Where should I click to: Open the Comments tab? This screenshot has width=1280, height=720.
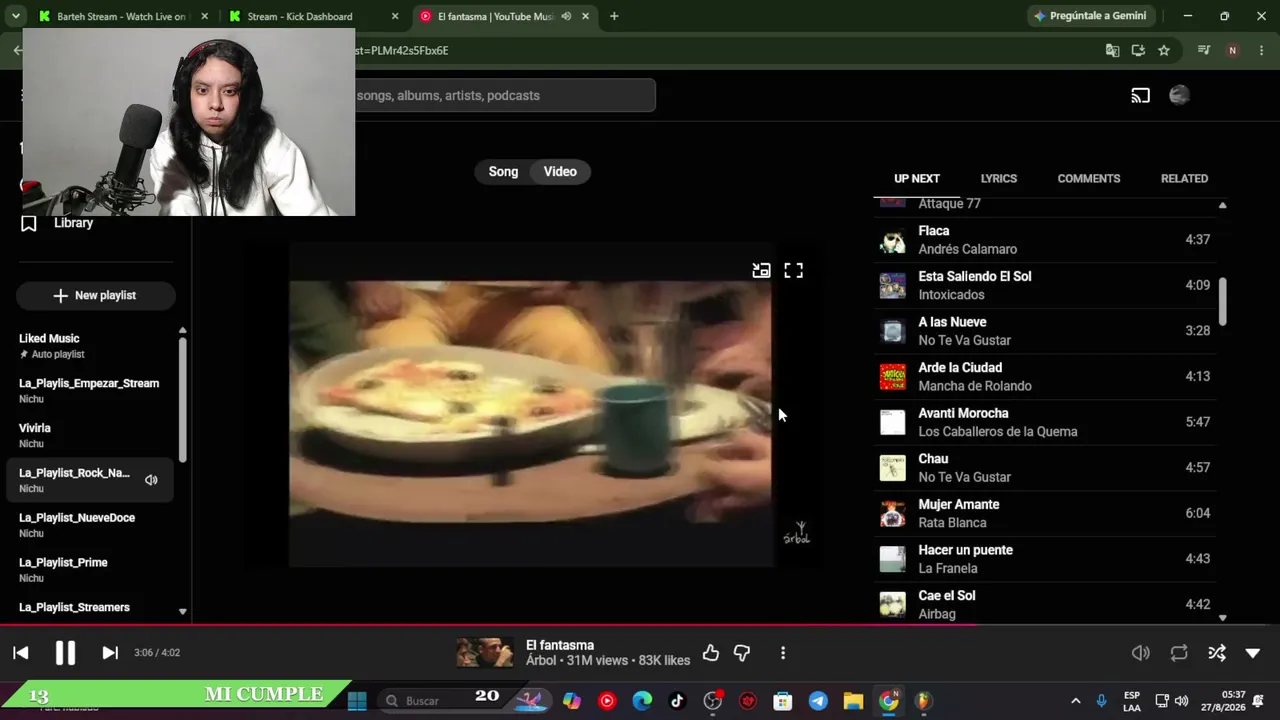point(1089,179)
